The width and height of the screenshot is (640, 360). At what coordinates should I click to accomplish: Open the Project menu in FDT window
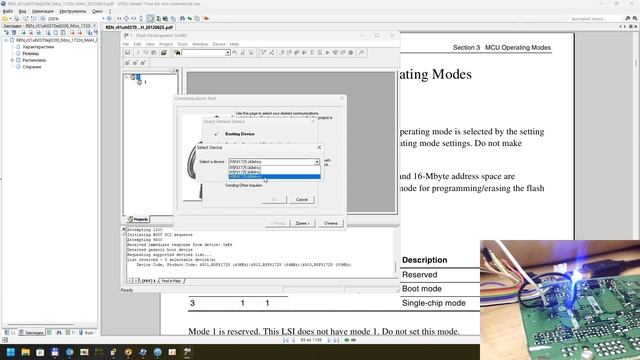[x=166, y=44]
